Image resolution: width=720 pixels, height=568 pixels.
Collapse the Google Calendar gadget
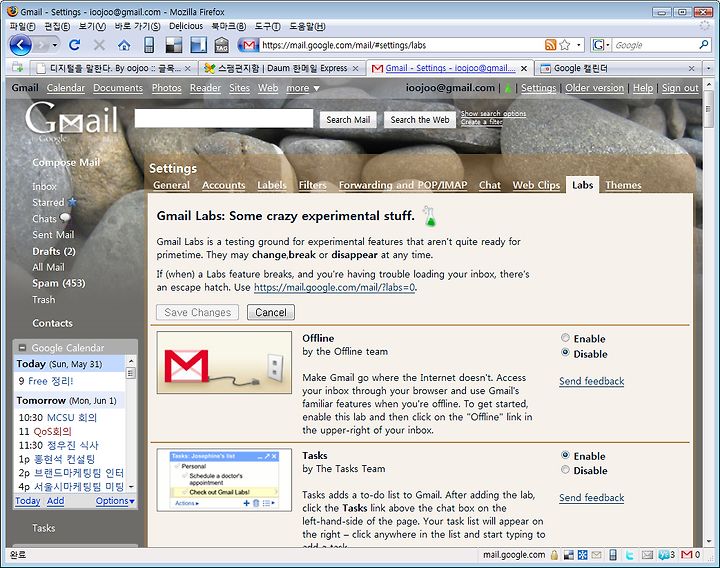point(22,348)
